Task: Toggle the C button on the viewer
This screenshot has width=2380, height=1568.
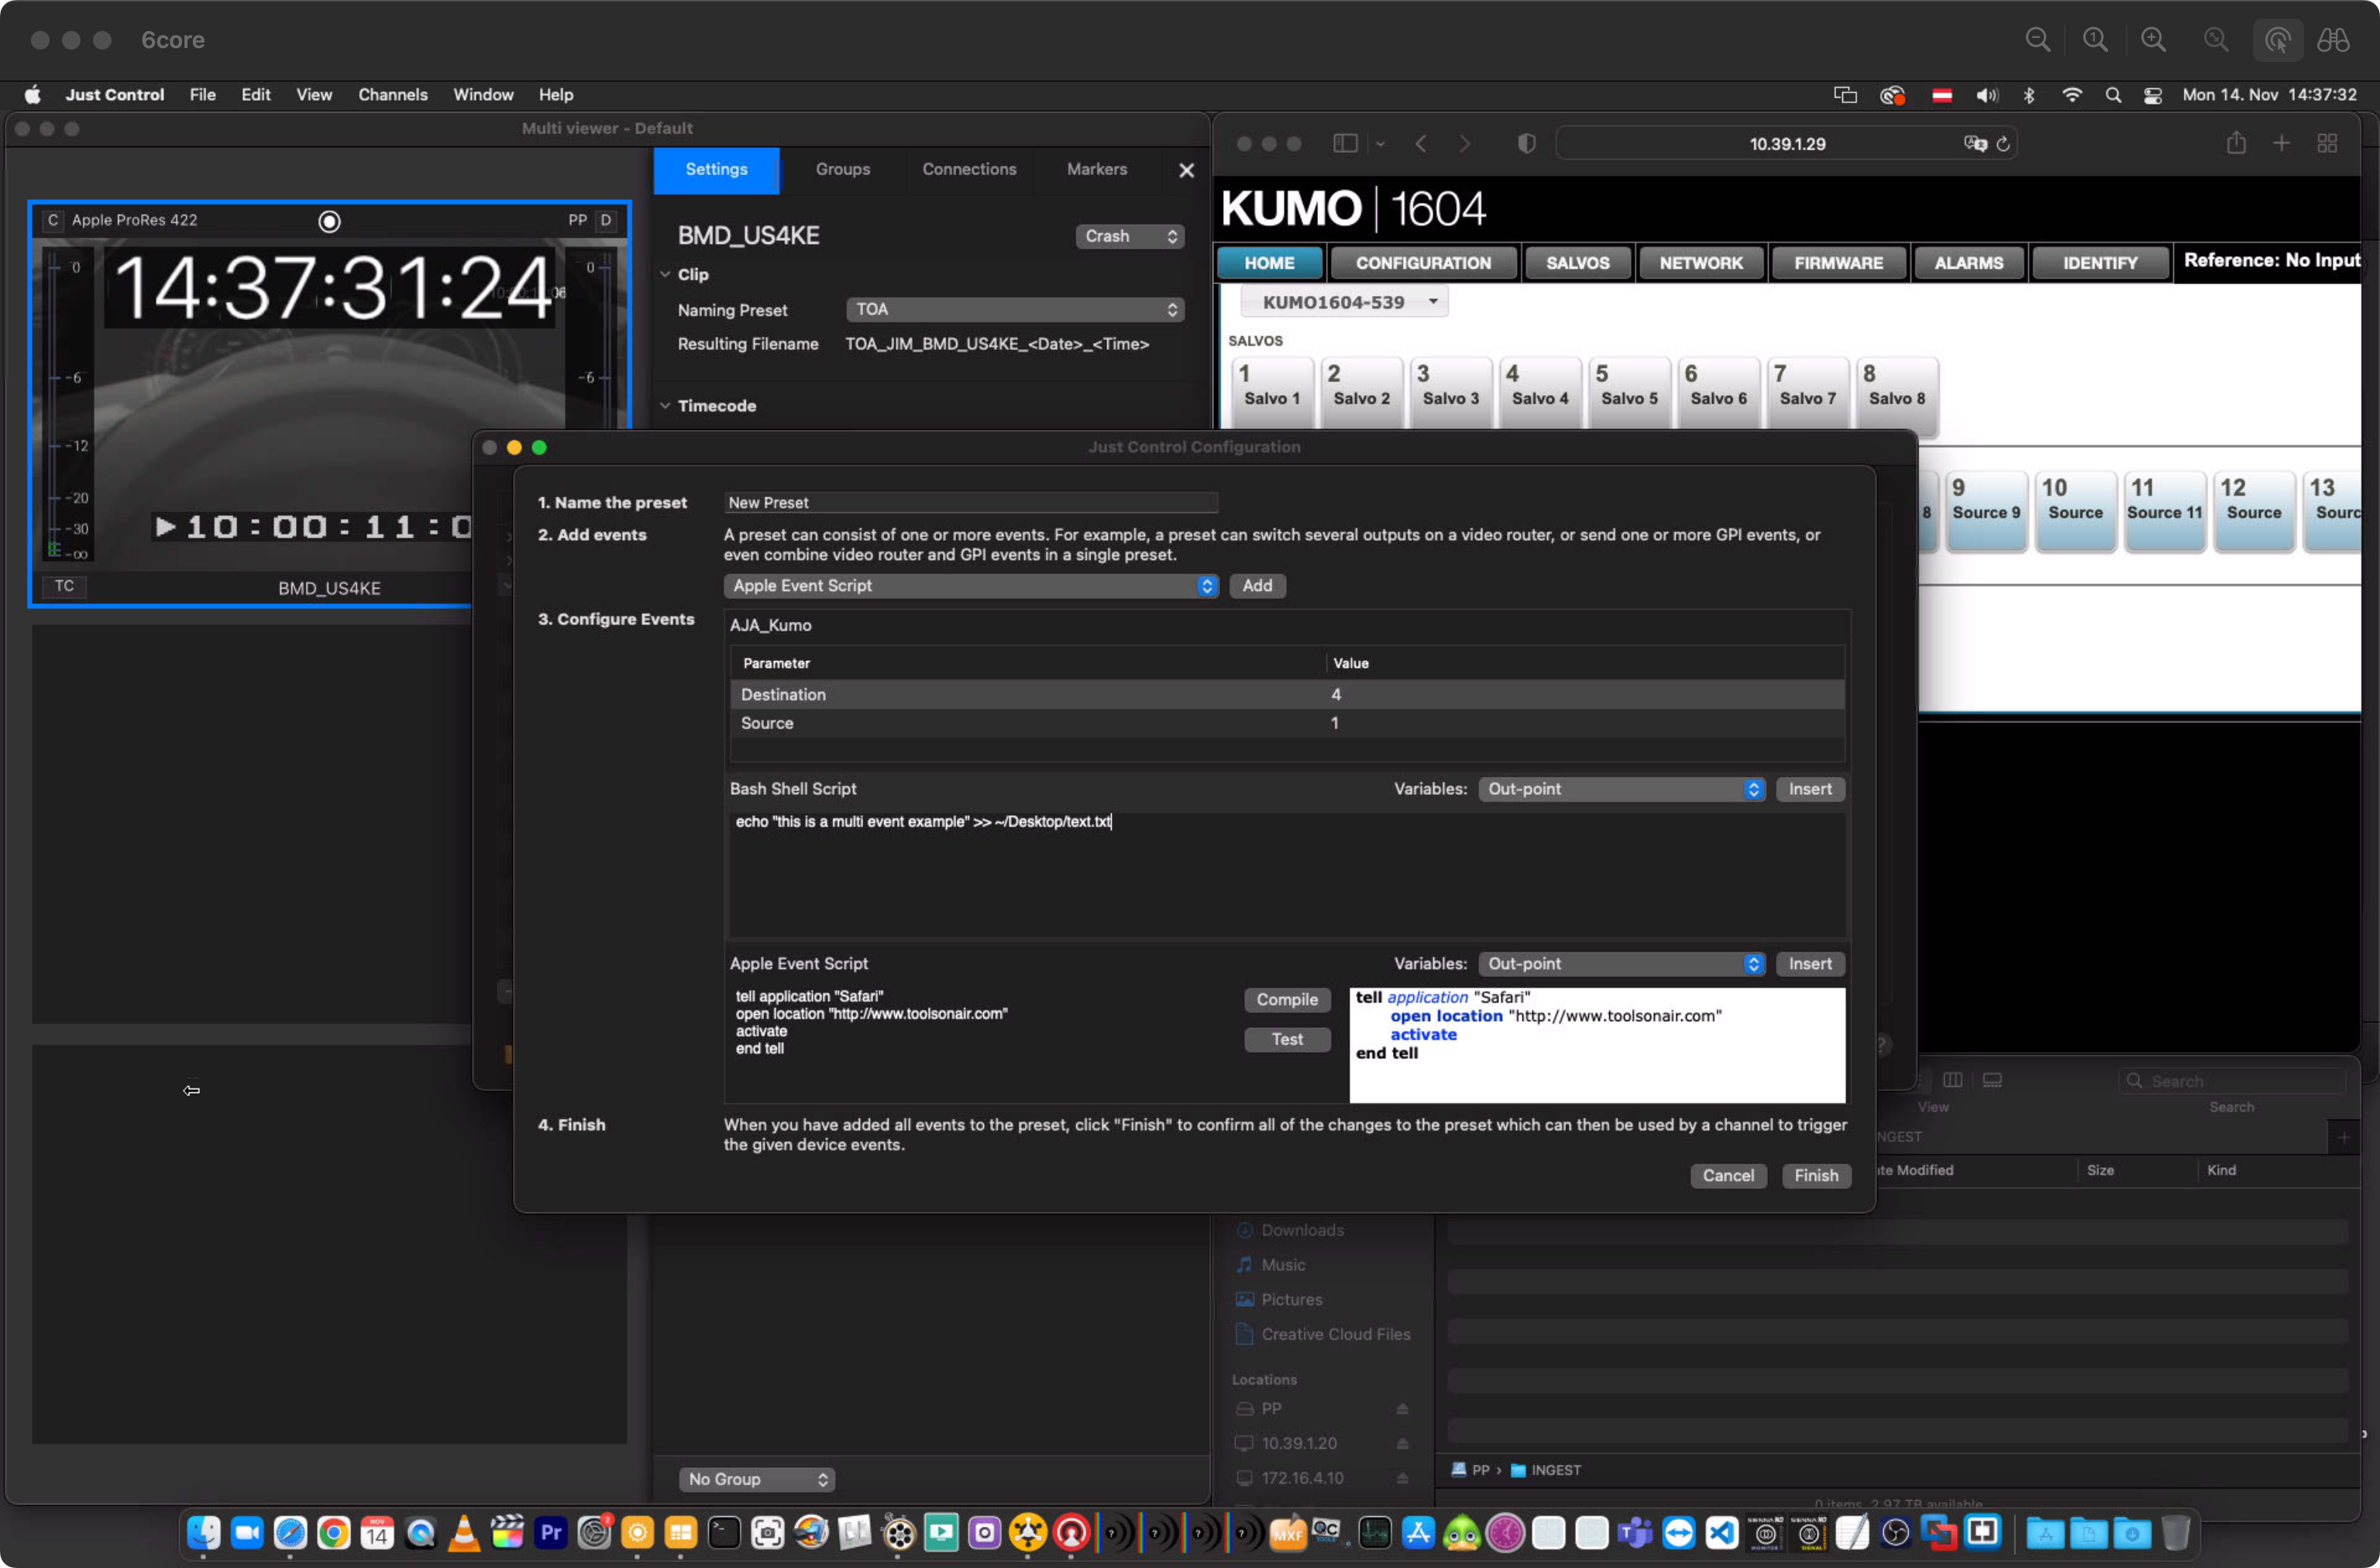Action: click(x=53, y=220)
